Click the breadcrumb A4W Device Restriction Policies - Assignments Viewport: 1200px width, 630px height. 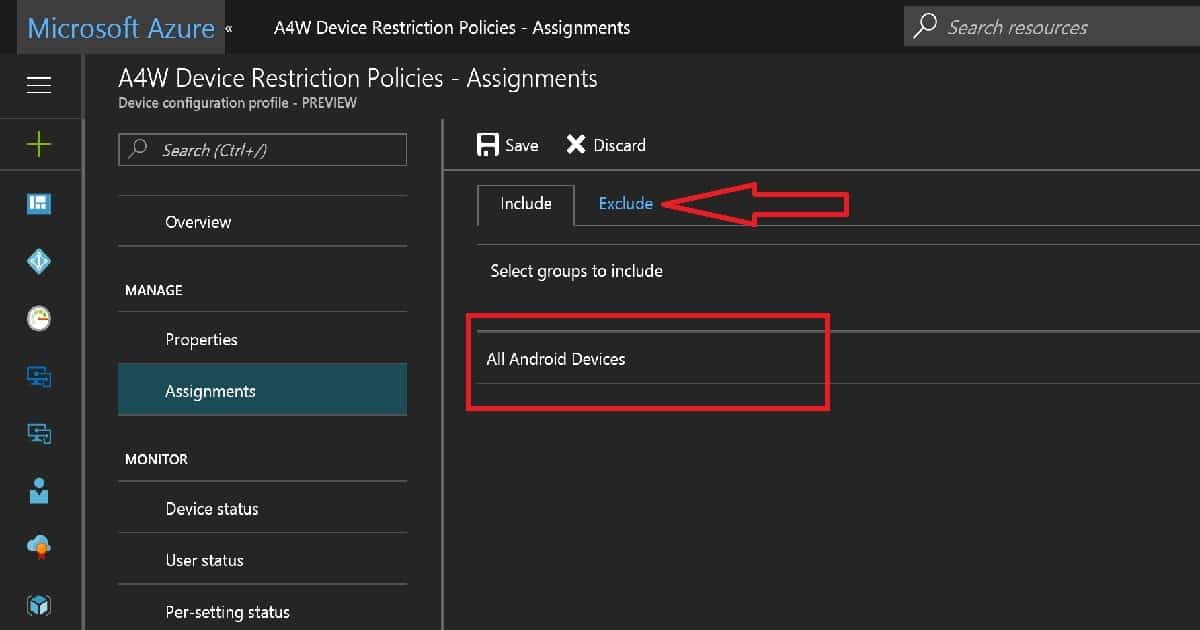pyautogui.click(x=452, y=28)
